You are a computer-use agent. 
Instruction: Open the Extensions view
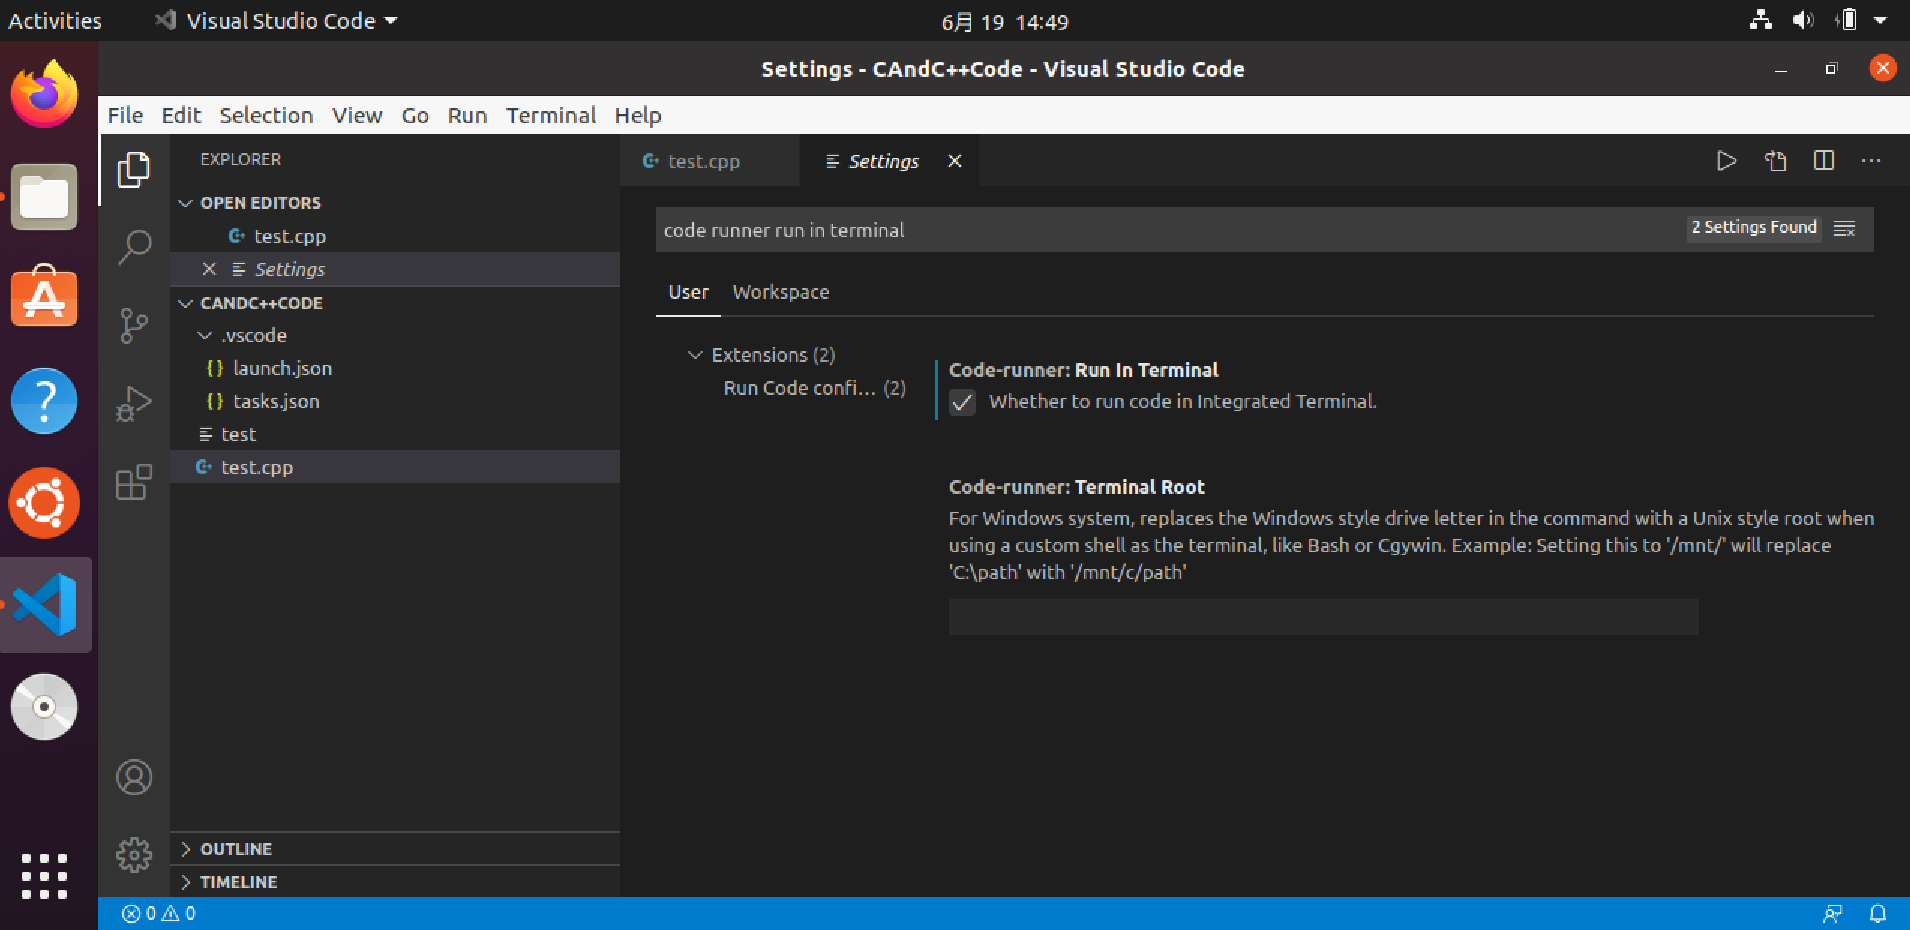[x=134, y=482]
